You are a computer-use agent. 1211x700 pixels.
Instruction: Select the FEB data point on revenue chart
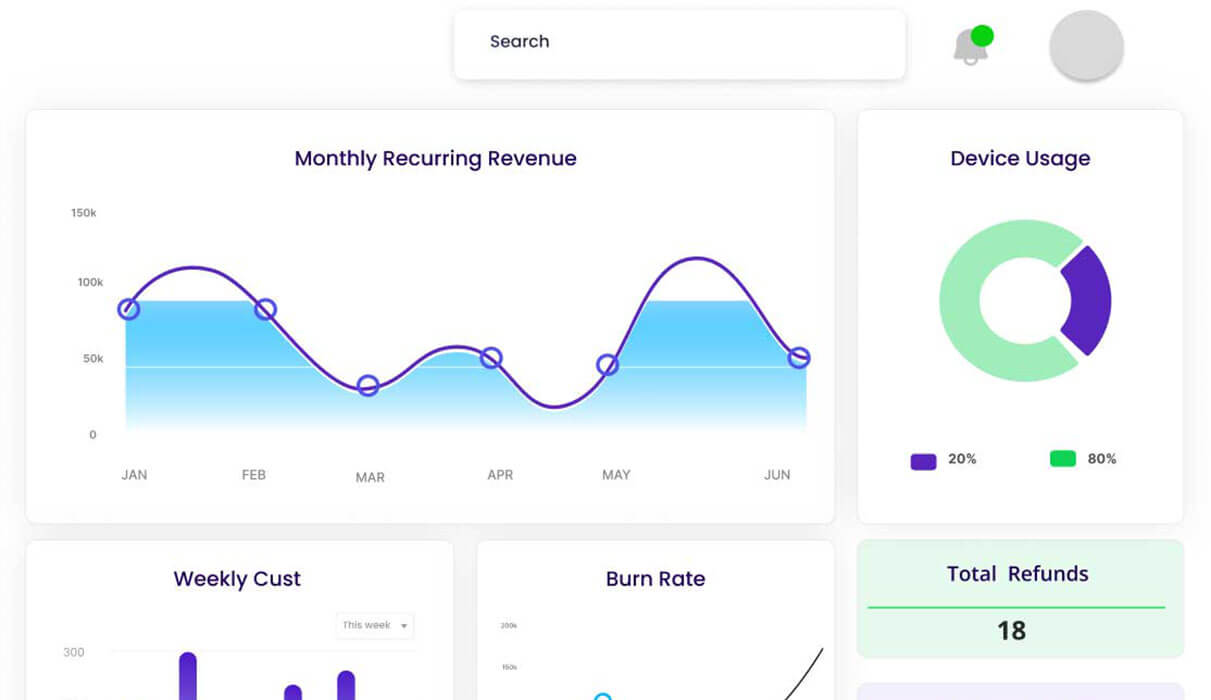pyautogui.click(x=265, y=309)
